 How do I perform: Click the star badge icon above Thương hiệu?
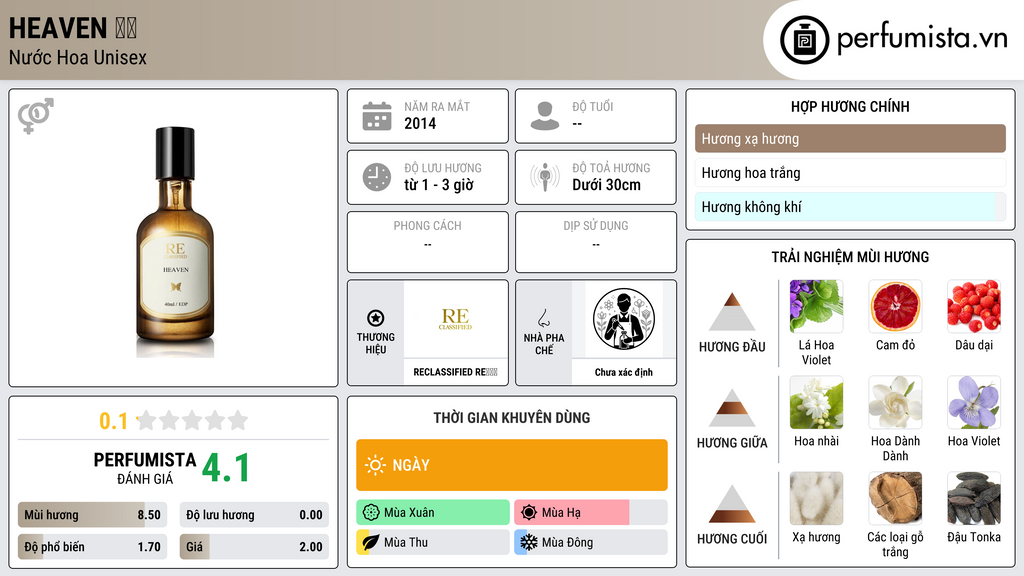[x=376, y=318]
